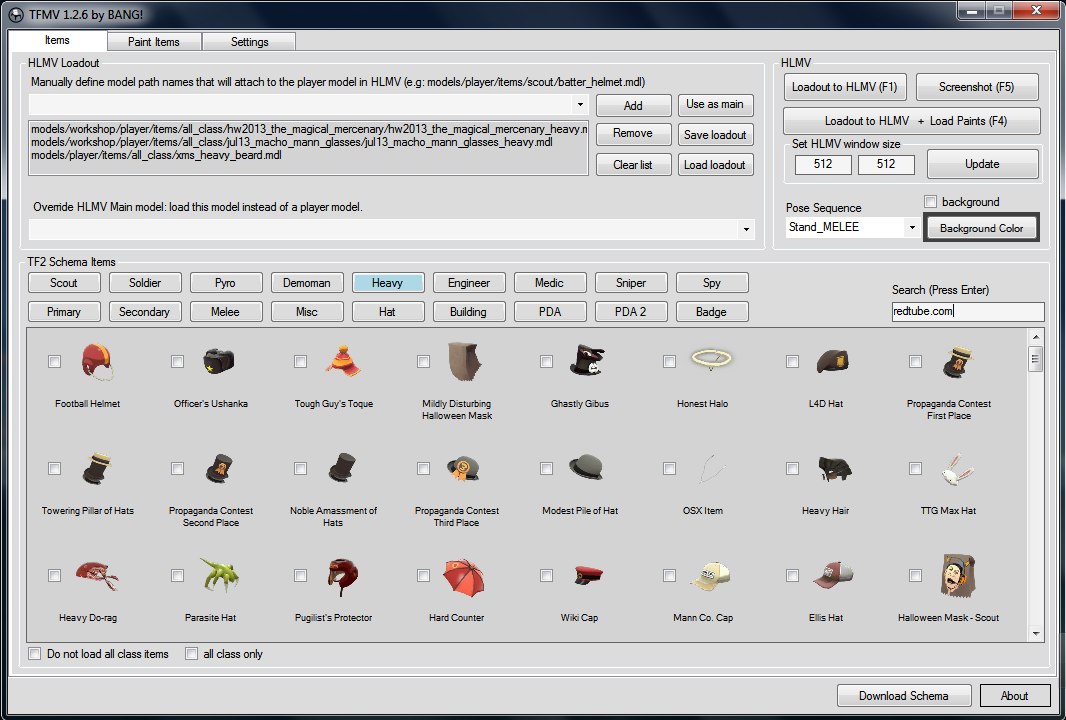This screenshot has height=720, width=1066.
Task: Click the Screenshot (F5) button
Action: (977, 87)
